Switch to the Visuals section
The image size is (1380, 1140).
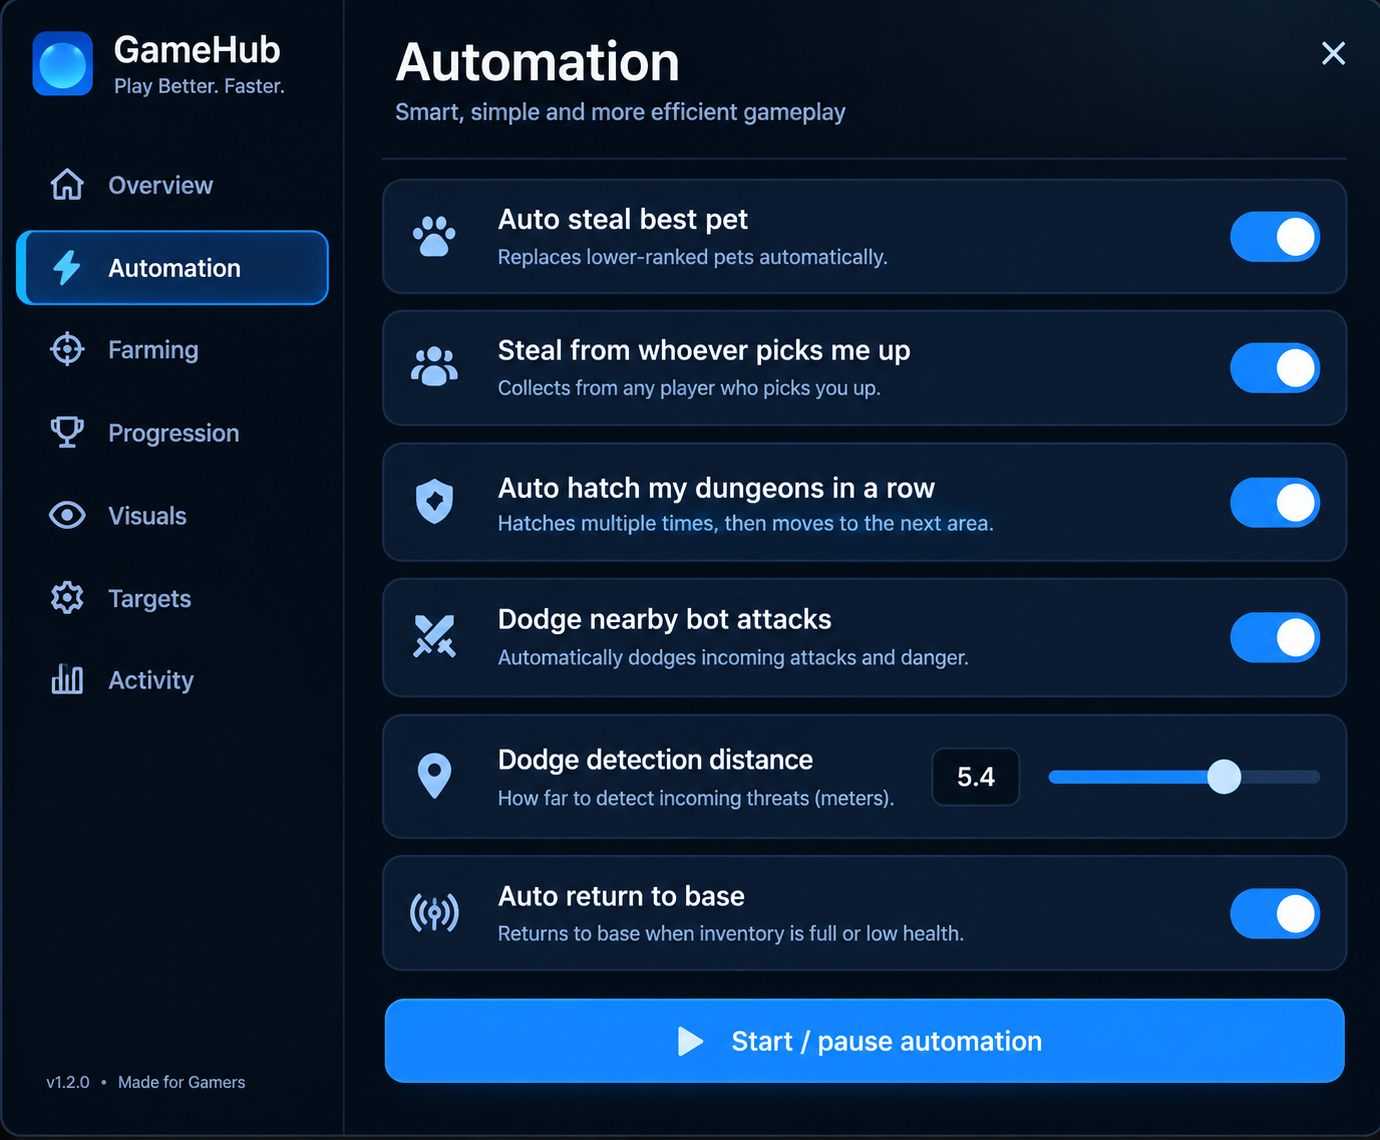(172, 516)
